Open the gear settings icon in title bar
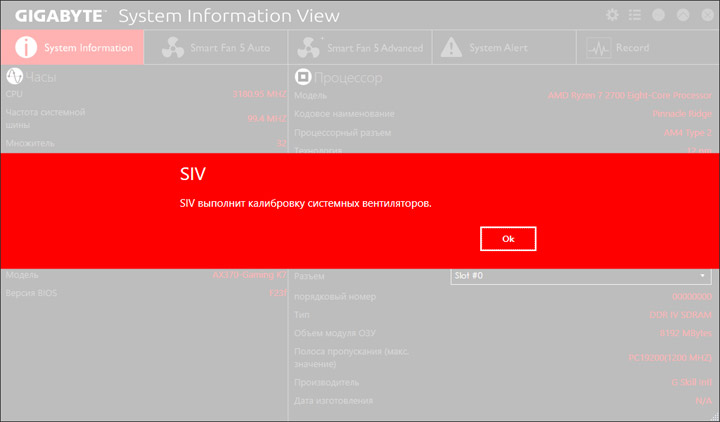The height and width of the screenshot is (422, 720). [x=612, y=15]
